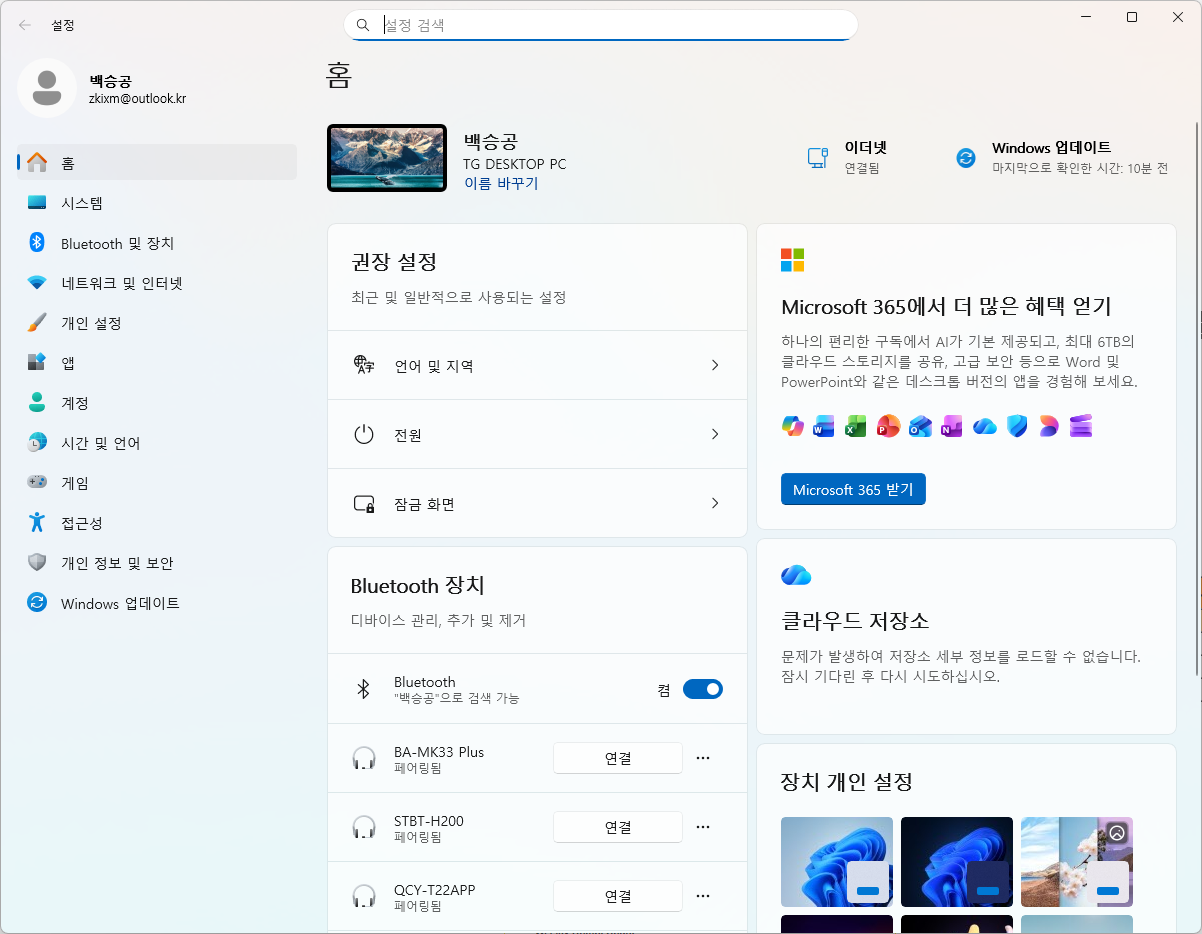
Task: Click the 개인 설정 paintbrush icon
Action: pyautogui.click(x=37, y=323)
